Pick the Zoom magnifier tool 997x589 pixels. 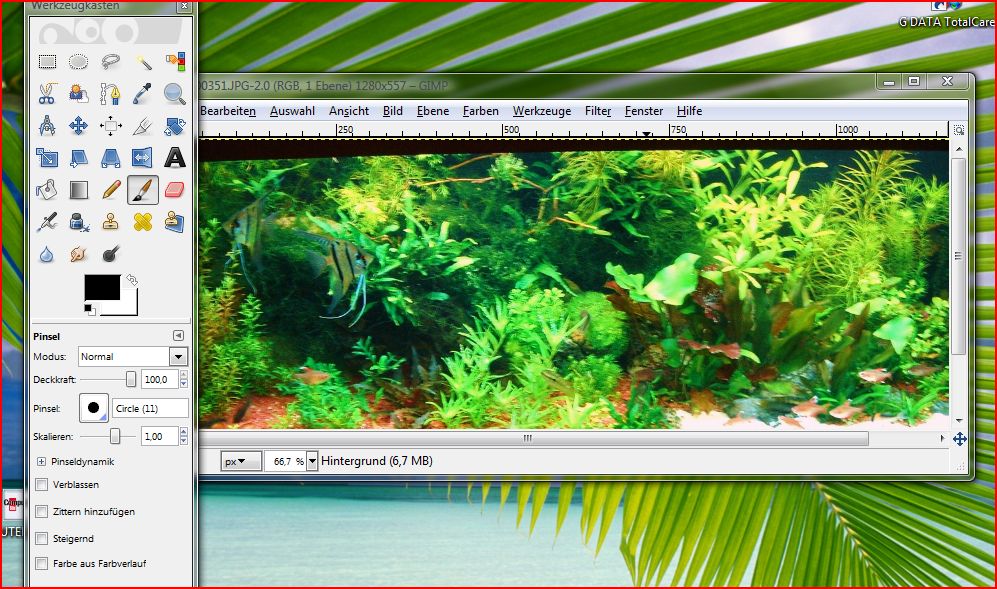(175, 94)
